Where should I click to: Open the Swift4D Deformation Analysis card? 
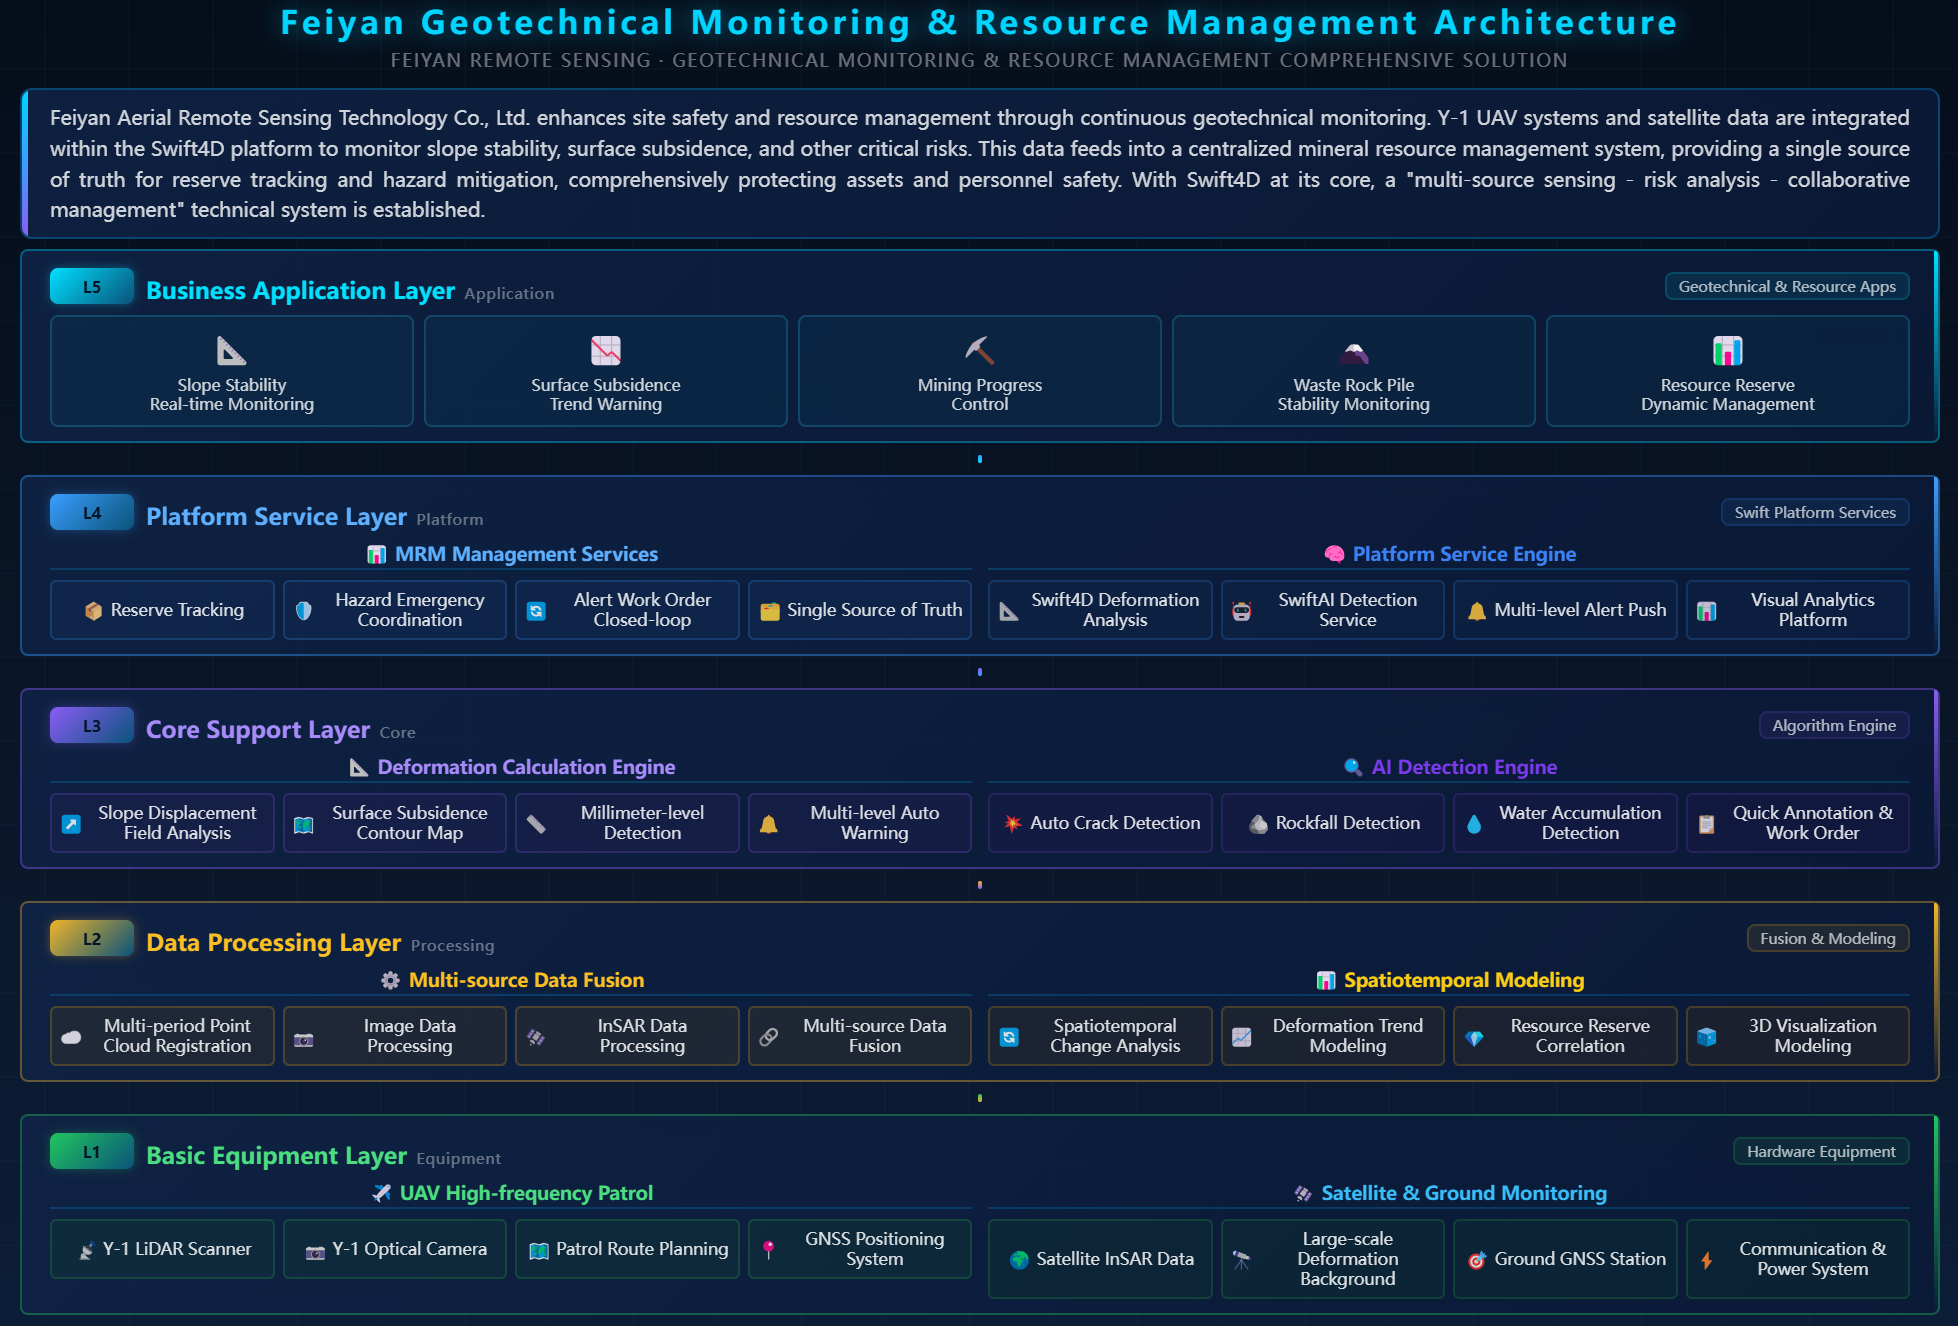[1100, 610]
